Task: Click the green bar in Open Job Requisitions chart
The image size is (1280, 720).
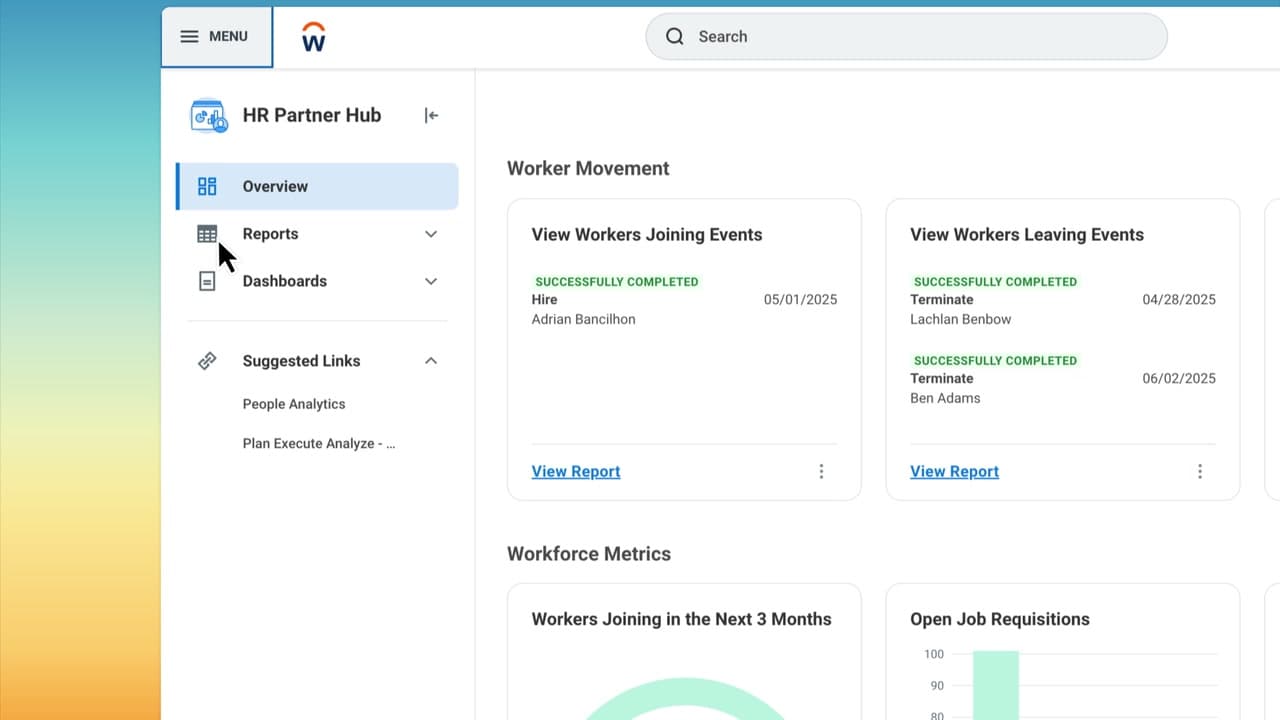Action: 995,685
